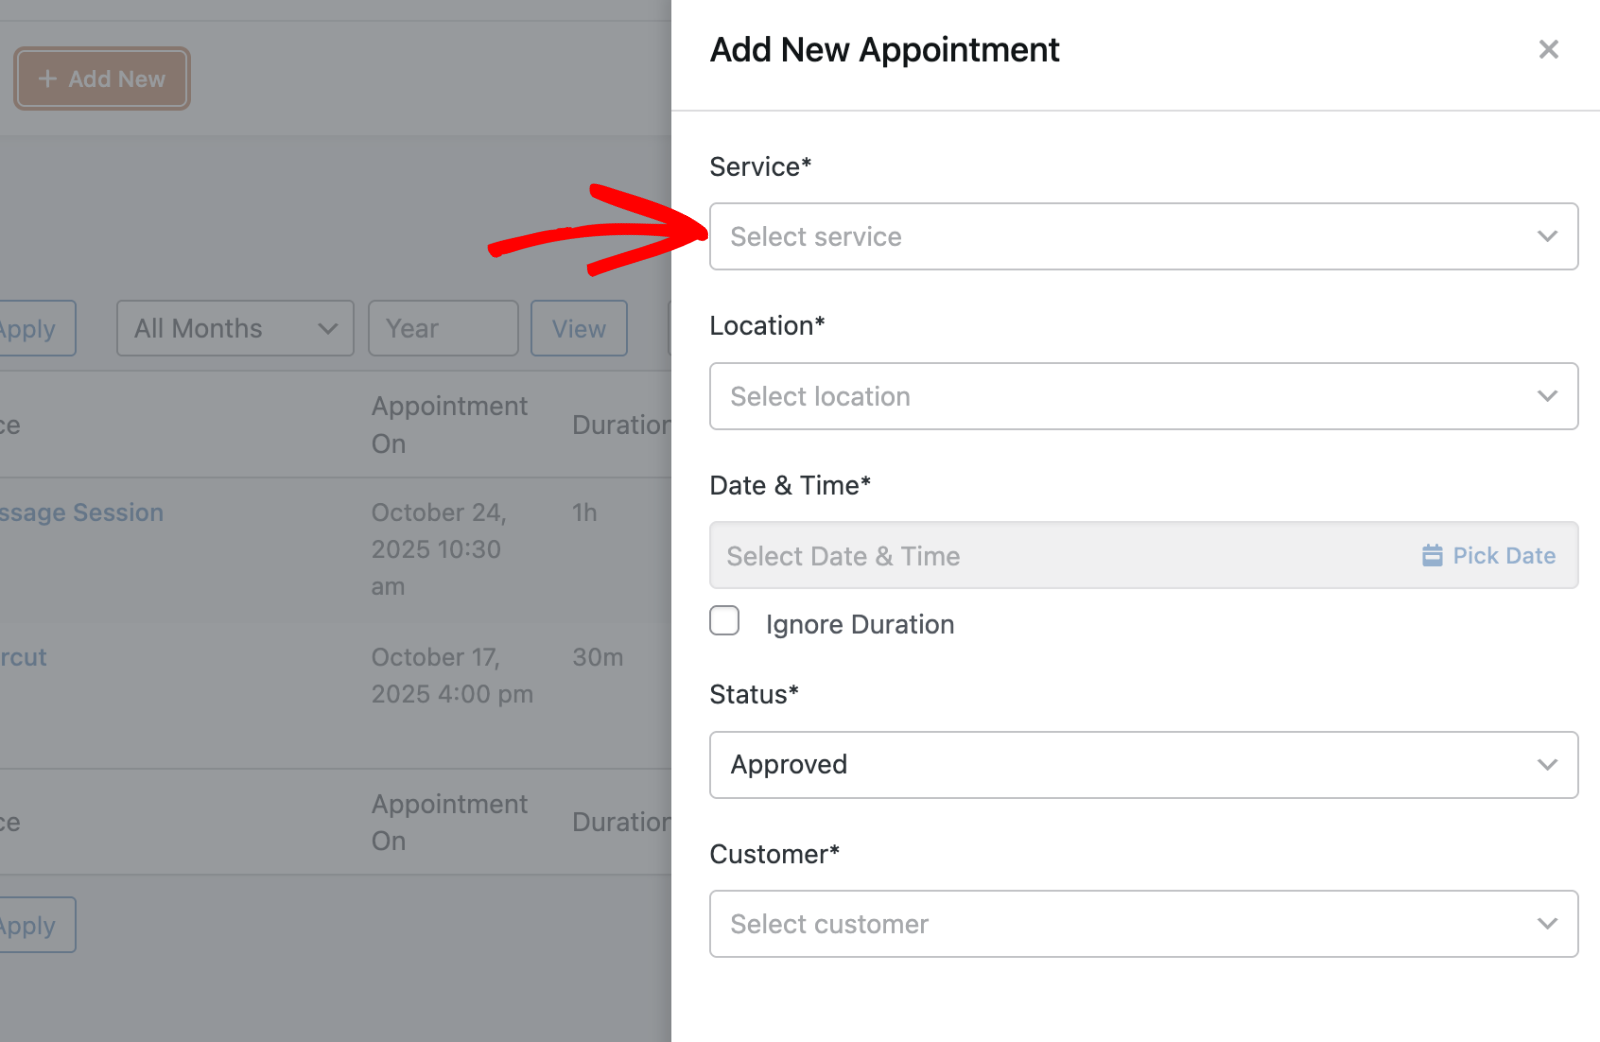
Task: Click the Add New appointment button
Action: [x=102, y=79]
